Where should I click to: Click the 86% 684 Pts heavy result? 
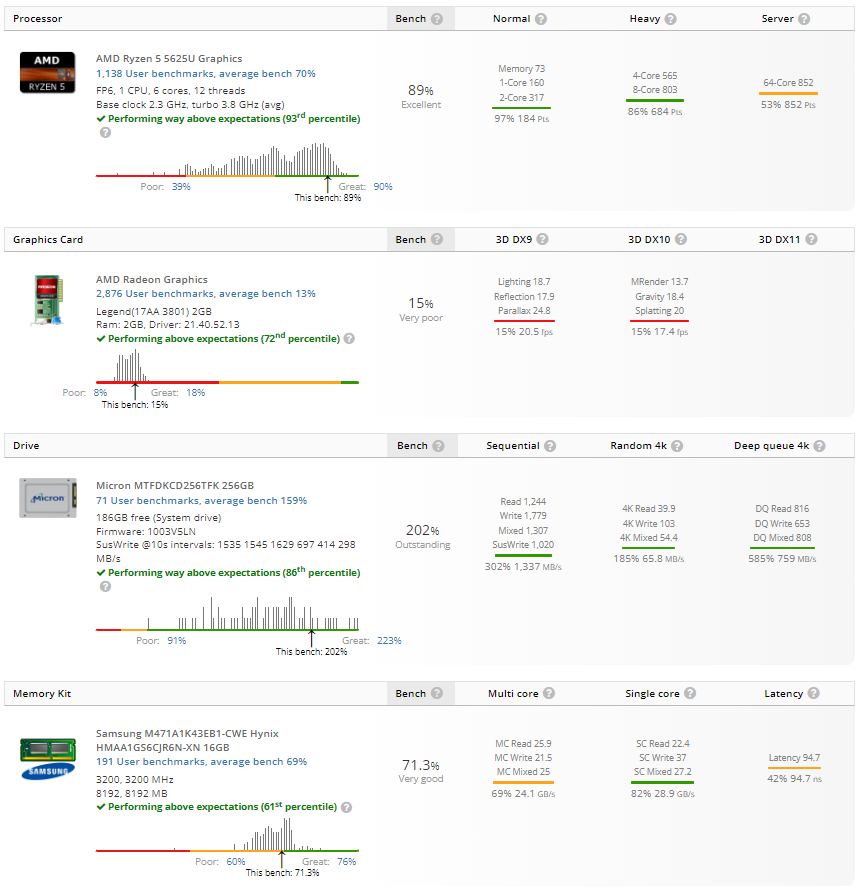[x=655, y=111]
